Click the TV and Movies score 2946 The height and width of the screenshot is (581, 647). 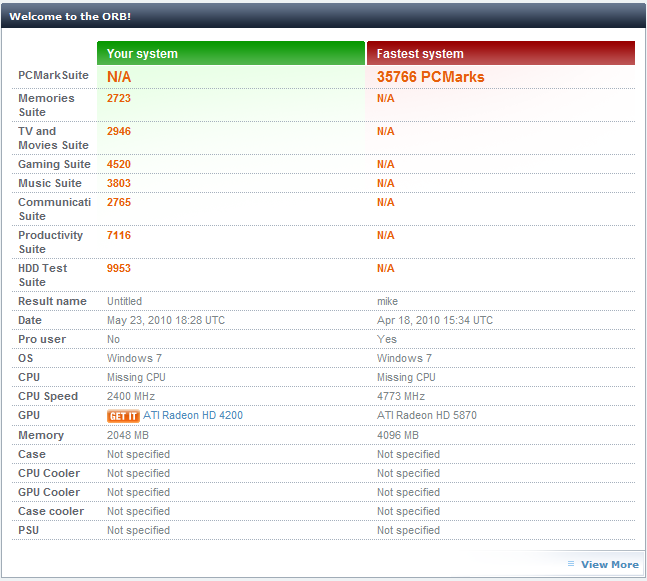click(x=119, y=132)
